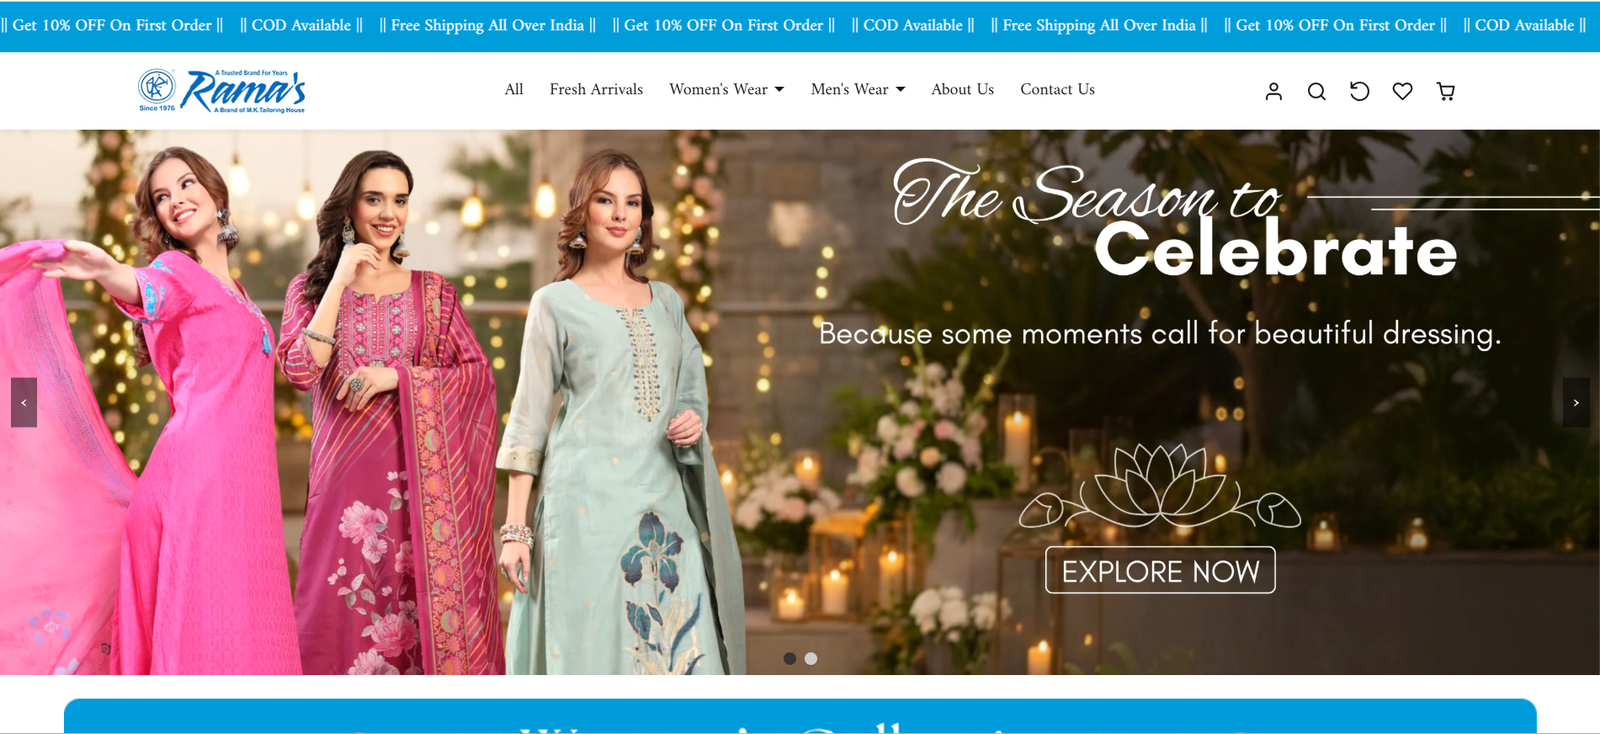Go to next banner slide arrow

tap(1576, 402)
